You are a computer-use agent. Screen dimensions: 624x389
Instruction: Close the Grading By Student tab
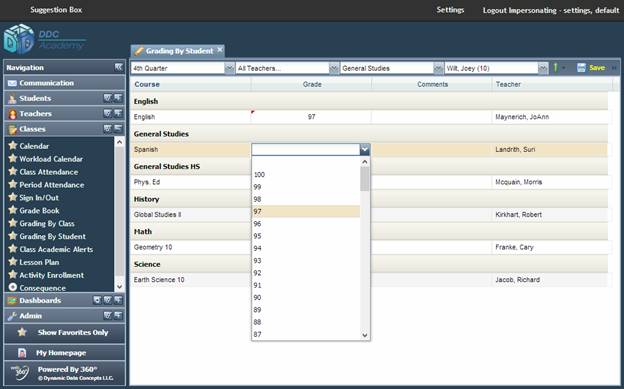[x=220, y=50]
